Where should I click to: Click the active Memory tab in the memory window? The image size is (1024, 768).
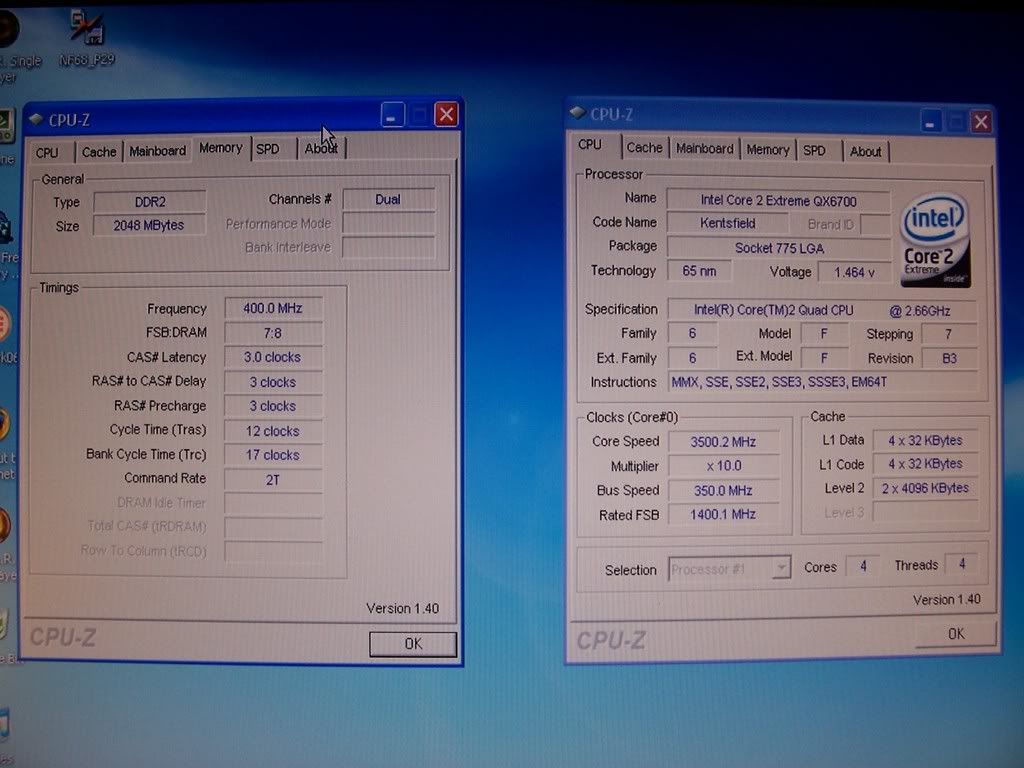221,148
